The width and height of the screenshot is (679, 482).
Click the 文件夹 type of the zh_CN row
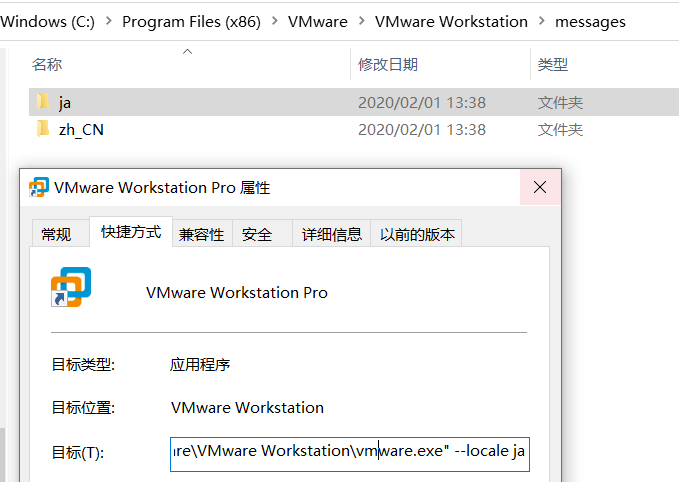[560, 129]
